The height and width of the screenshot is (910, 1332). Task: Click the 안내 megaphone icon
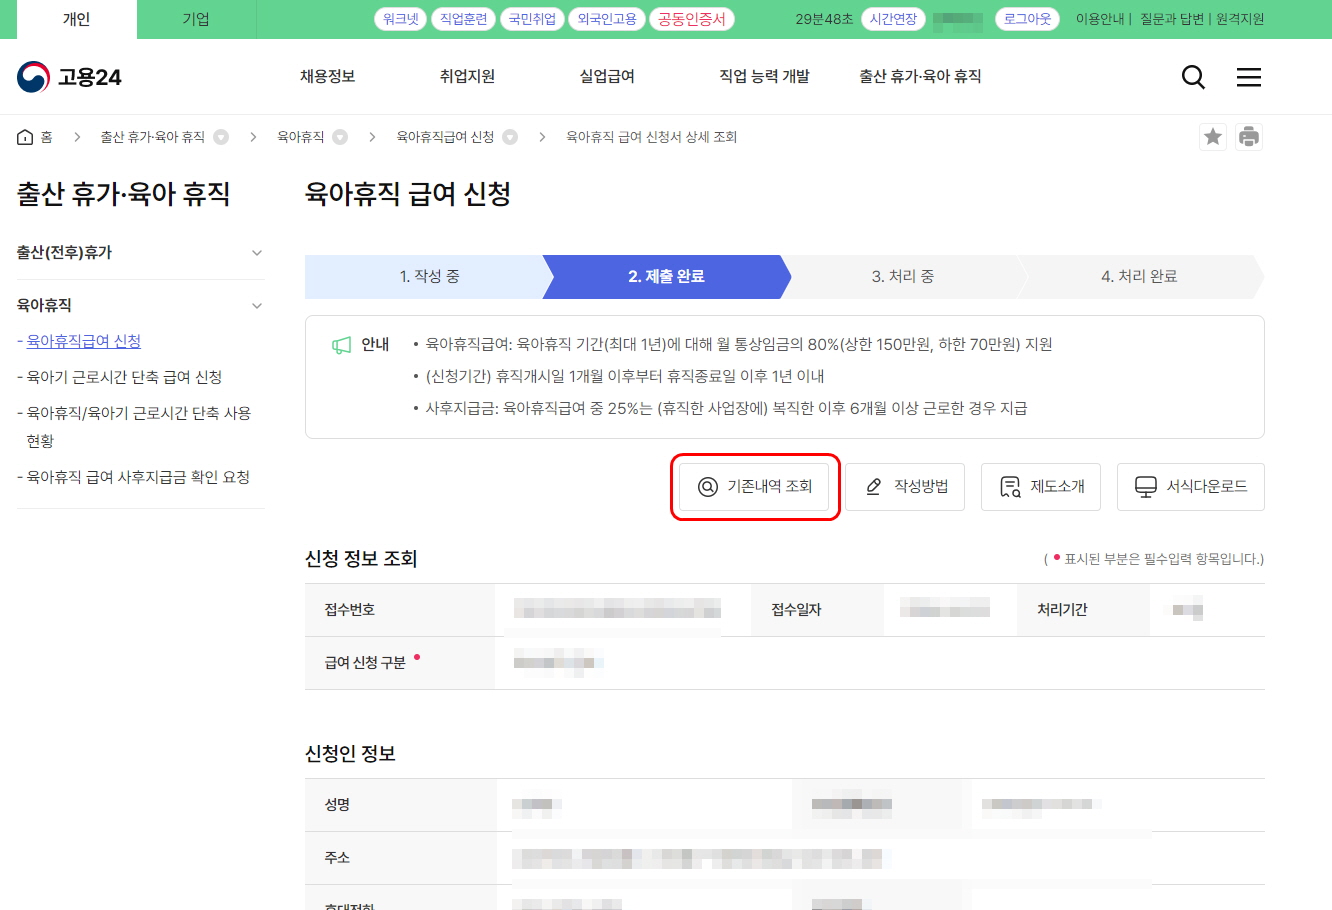pyautogui.click(x=342, y=345)
